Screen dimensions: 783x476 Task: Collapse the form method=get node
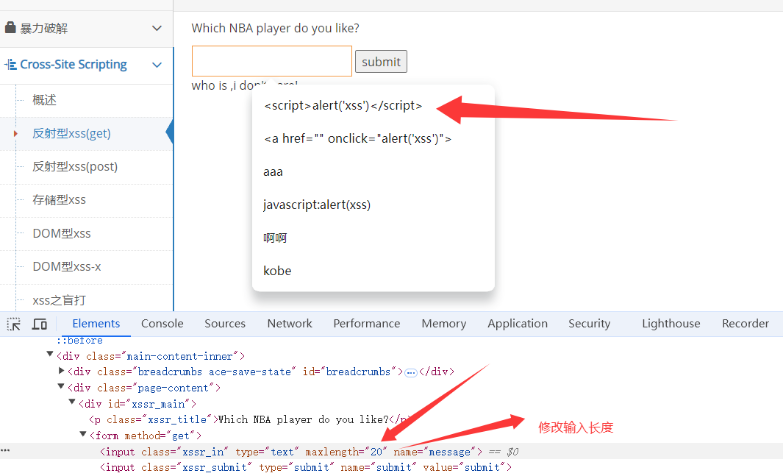(83, 434)
